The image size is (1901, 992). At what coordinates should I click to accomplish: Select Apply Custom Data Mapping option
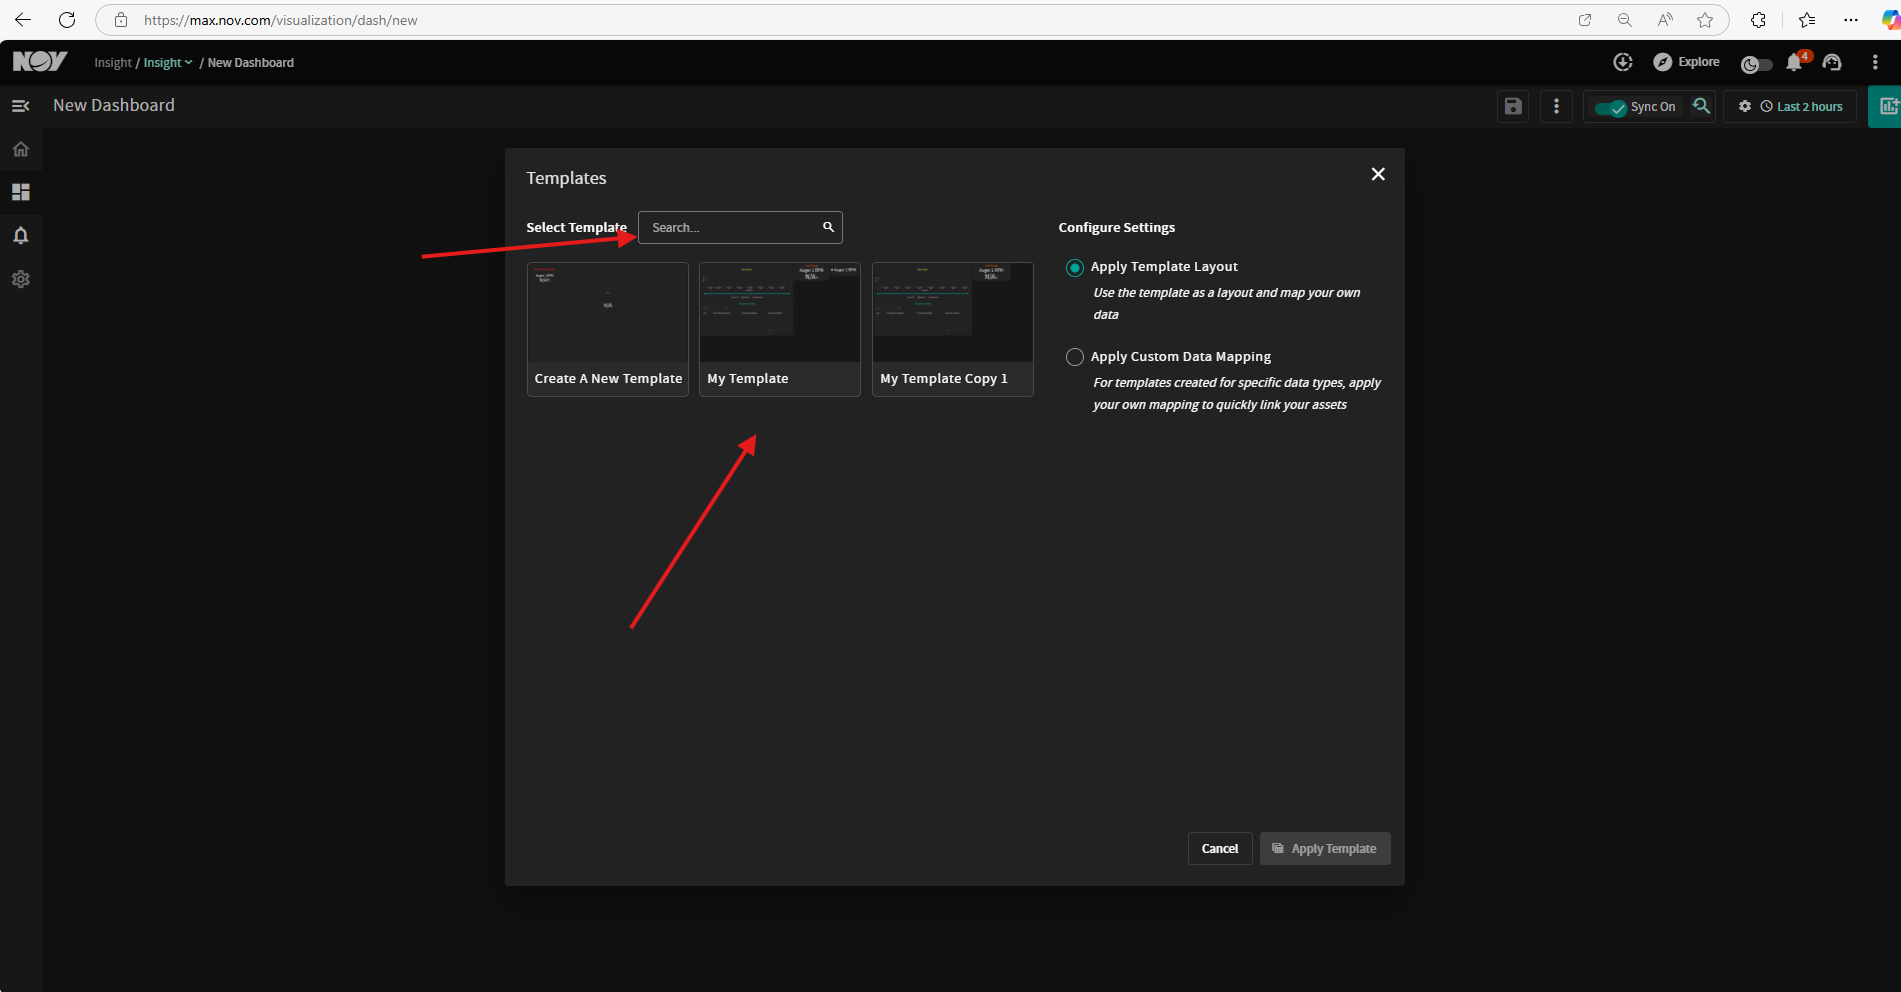coord(1075,357)
